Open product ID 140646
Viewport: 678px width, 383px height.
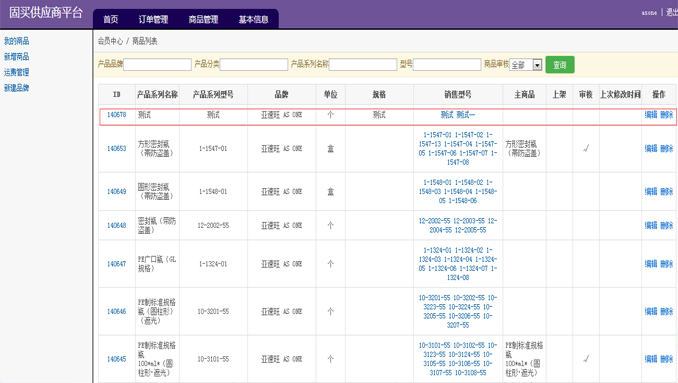117,311
